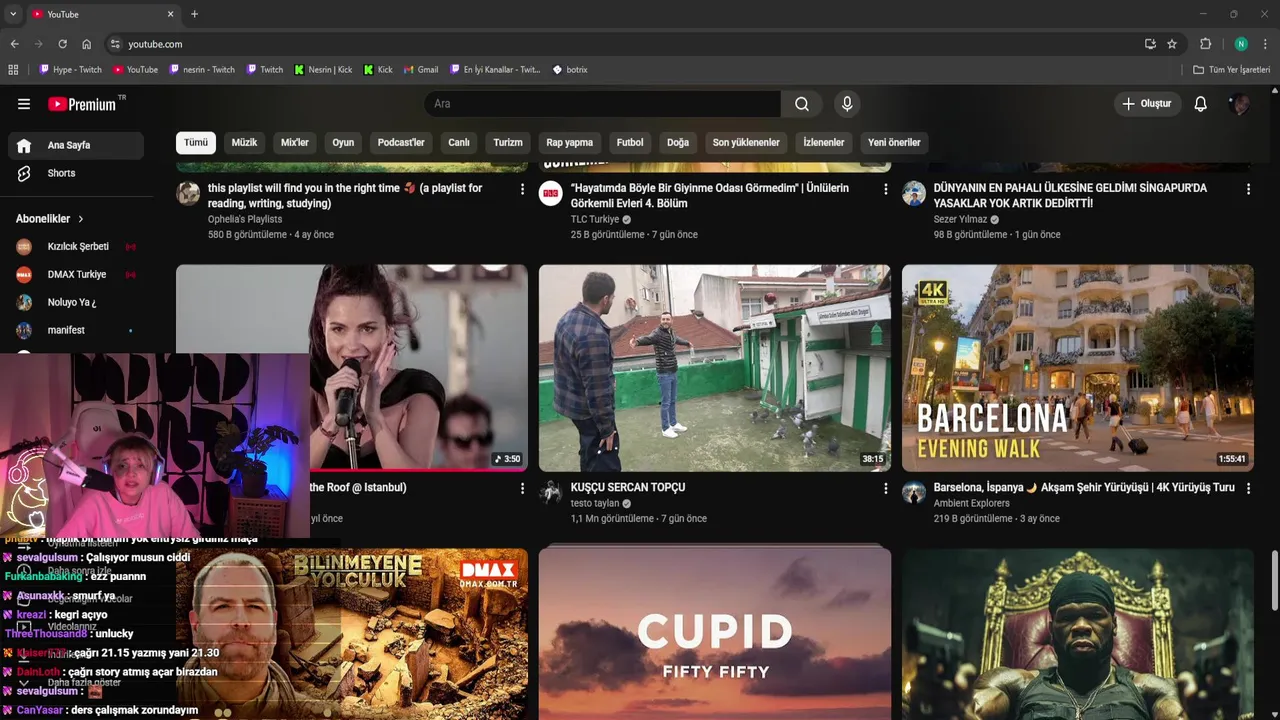Open the Hype - Twitch bookmark
Viewport: 1280px width, 720px height.
point(70,70)
